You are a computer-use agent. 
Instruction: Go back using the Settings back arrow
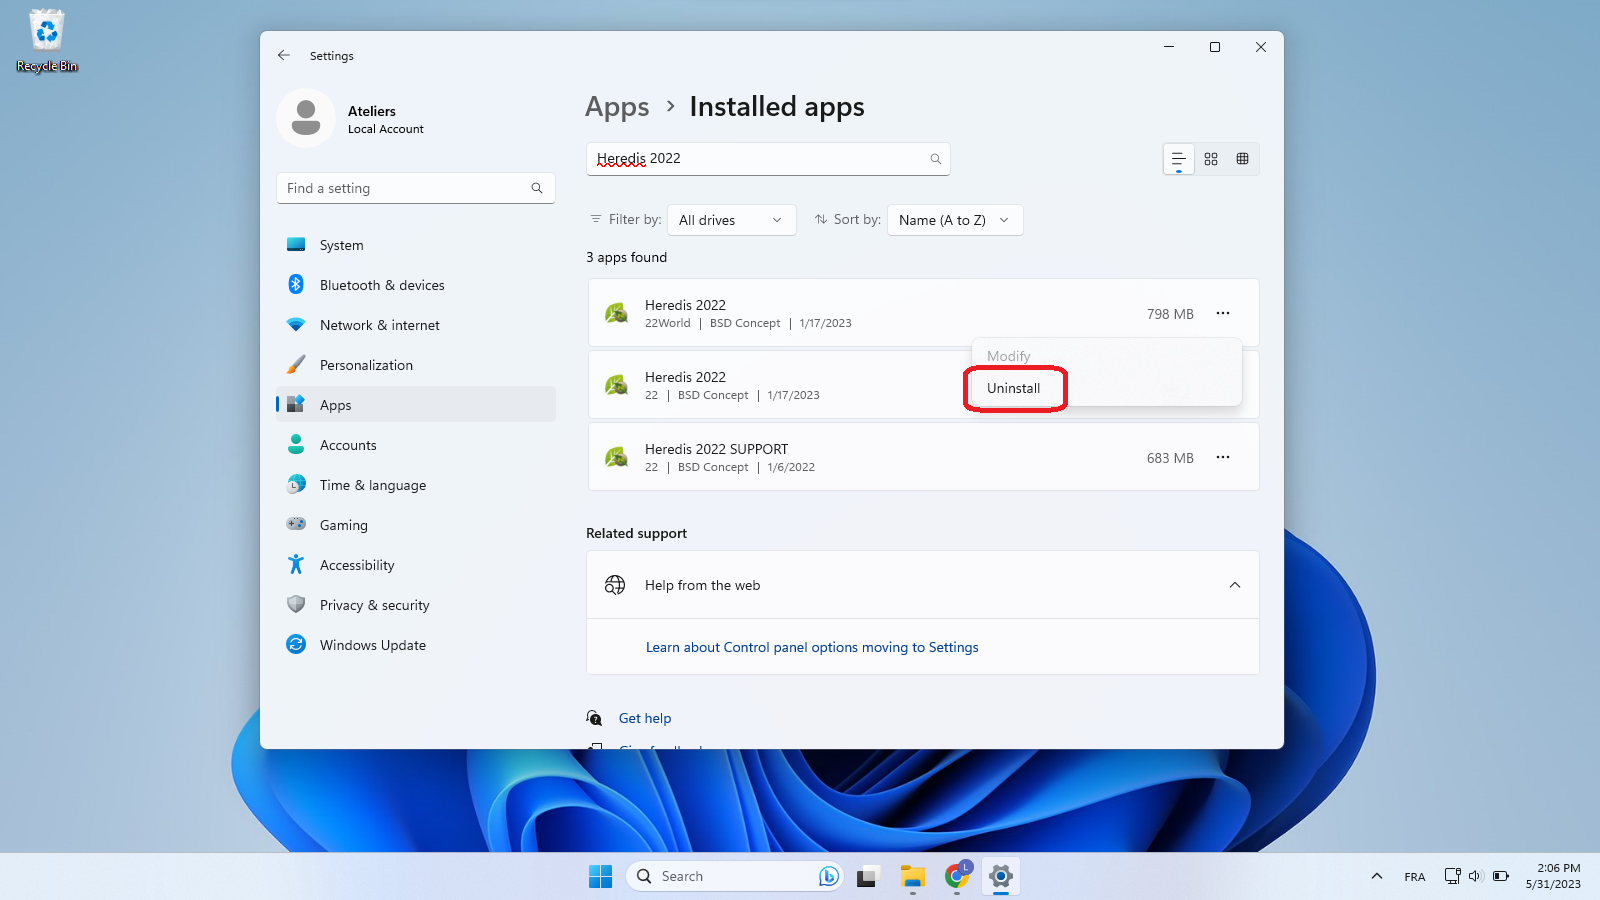point(284,56)
